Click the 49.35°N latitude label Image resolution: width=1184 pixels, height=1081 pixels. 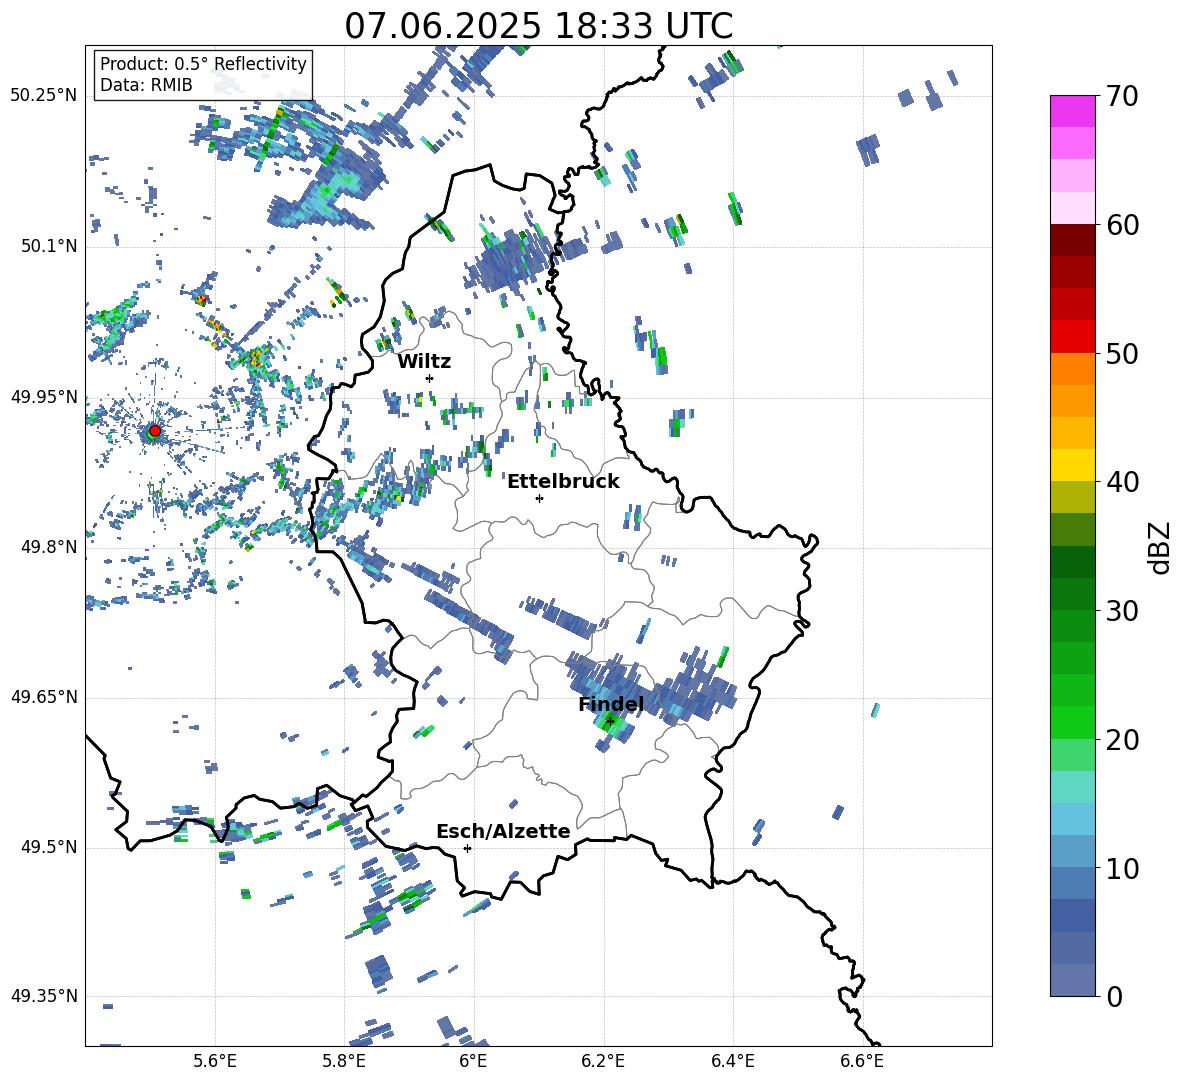tap(44, 996)
